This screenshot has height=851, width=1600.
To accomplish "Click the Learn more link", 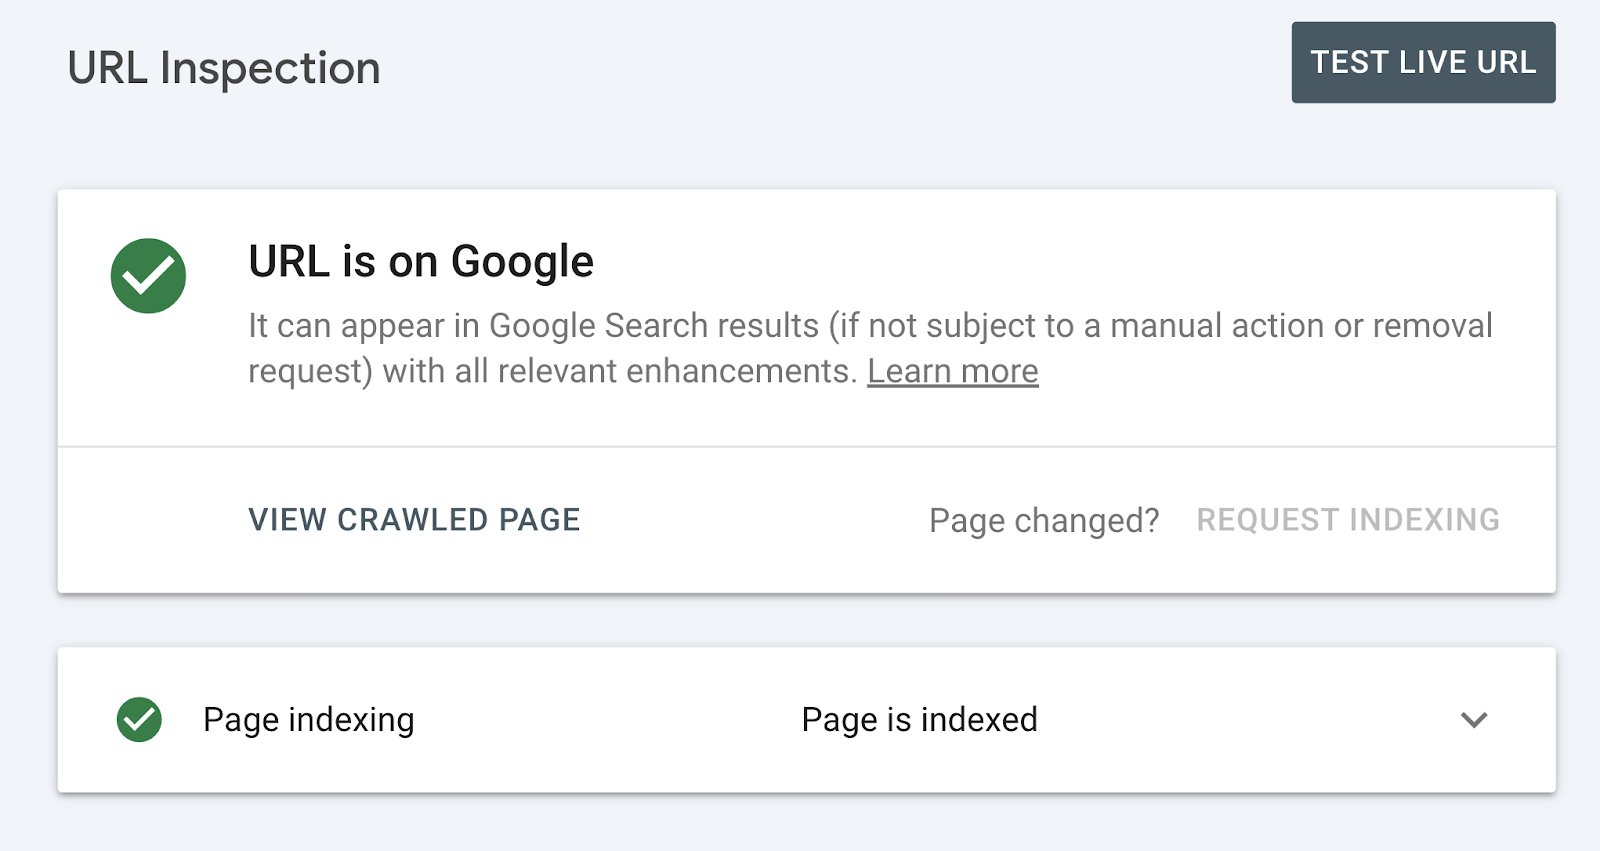I will [x=953, y=370].
